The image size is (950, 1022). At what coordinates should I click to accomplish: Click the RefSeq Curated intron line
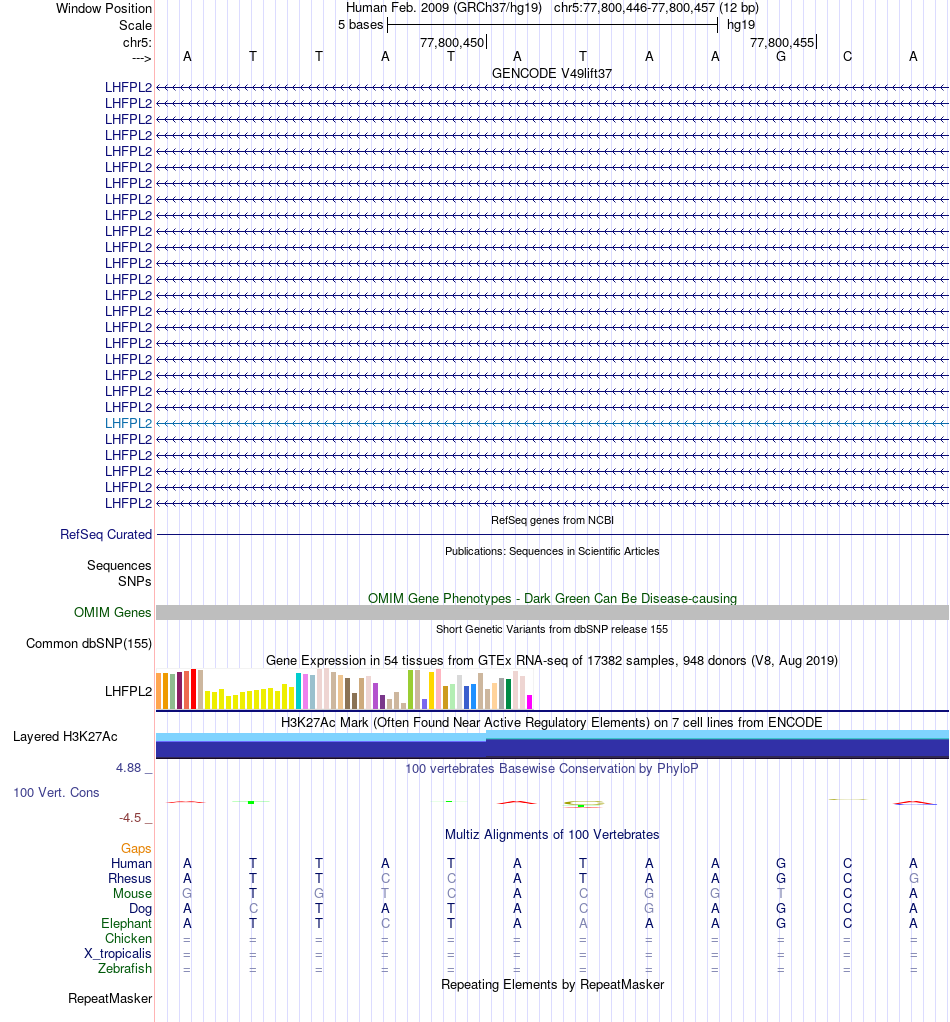tap(553, 534)
